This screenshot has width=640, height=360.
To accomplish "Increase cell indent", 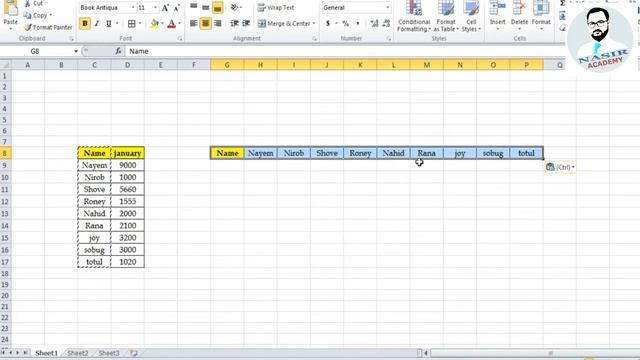I will pyautogui.click(x=246, y=24).
